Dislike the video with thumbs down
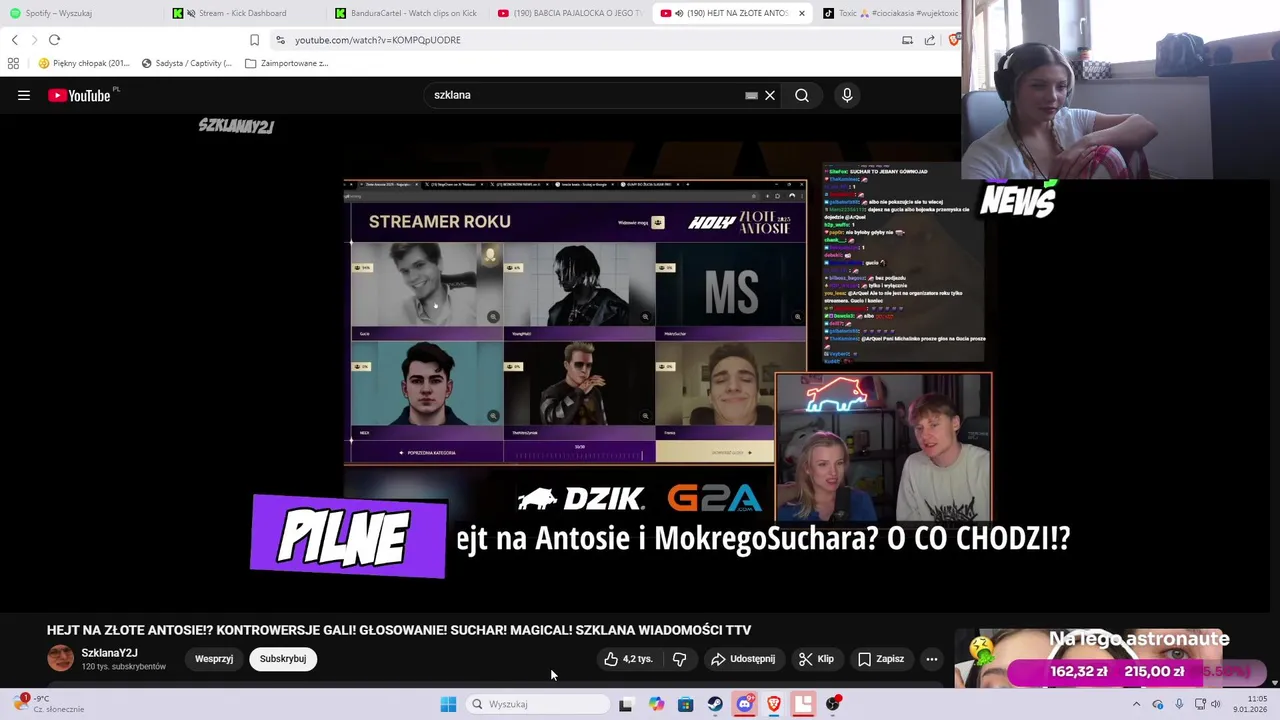 click(680, 659)
